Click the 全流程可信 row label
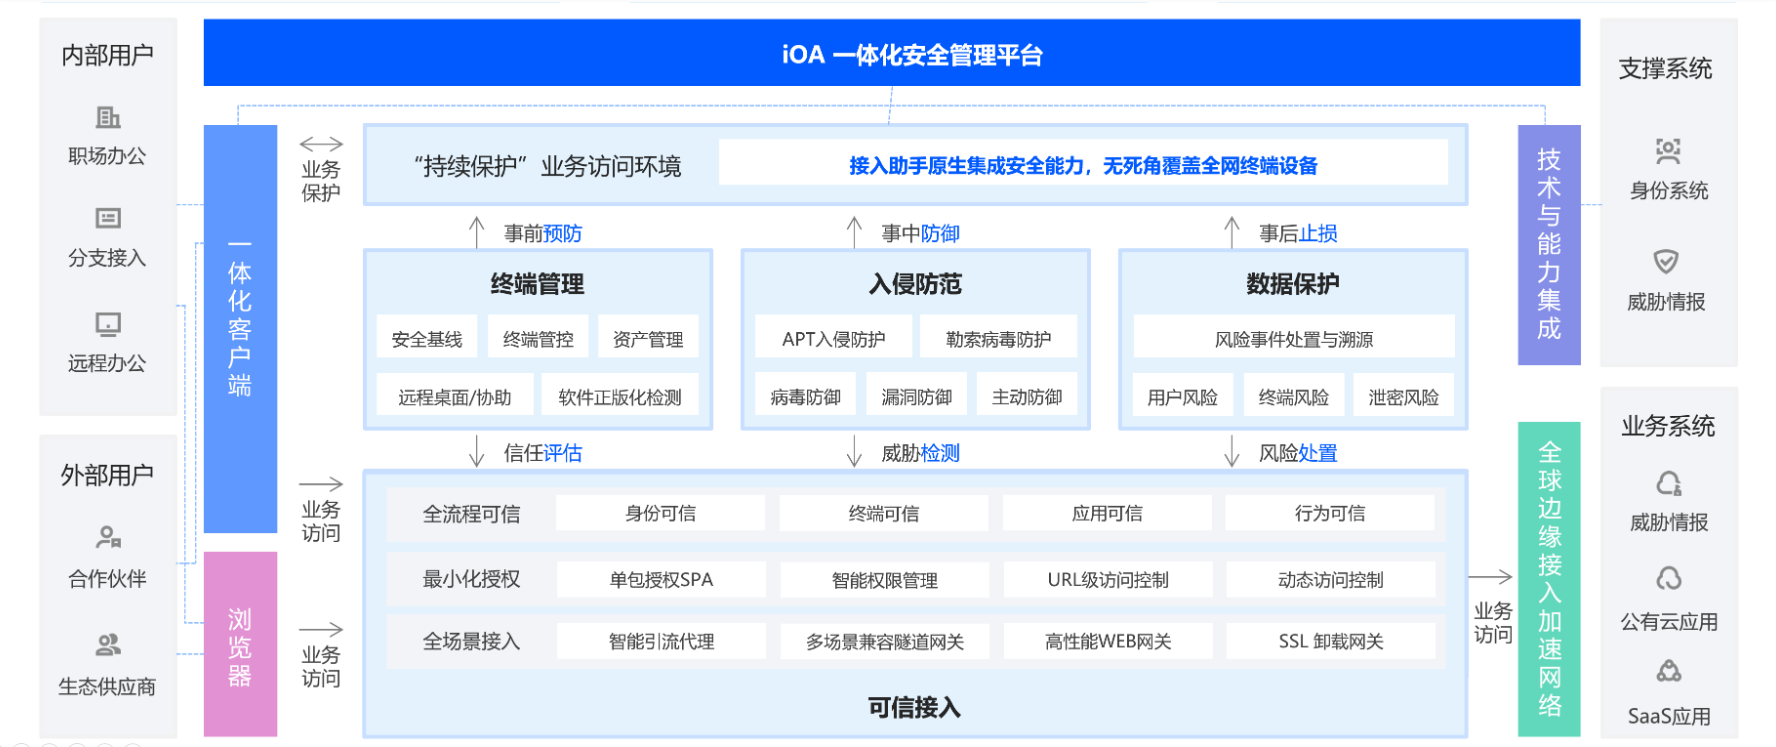 471,514
